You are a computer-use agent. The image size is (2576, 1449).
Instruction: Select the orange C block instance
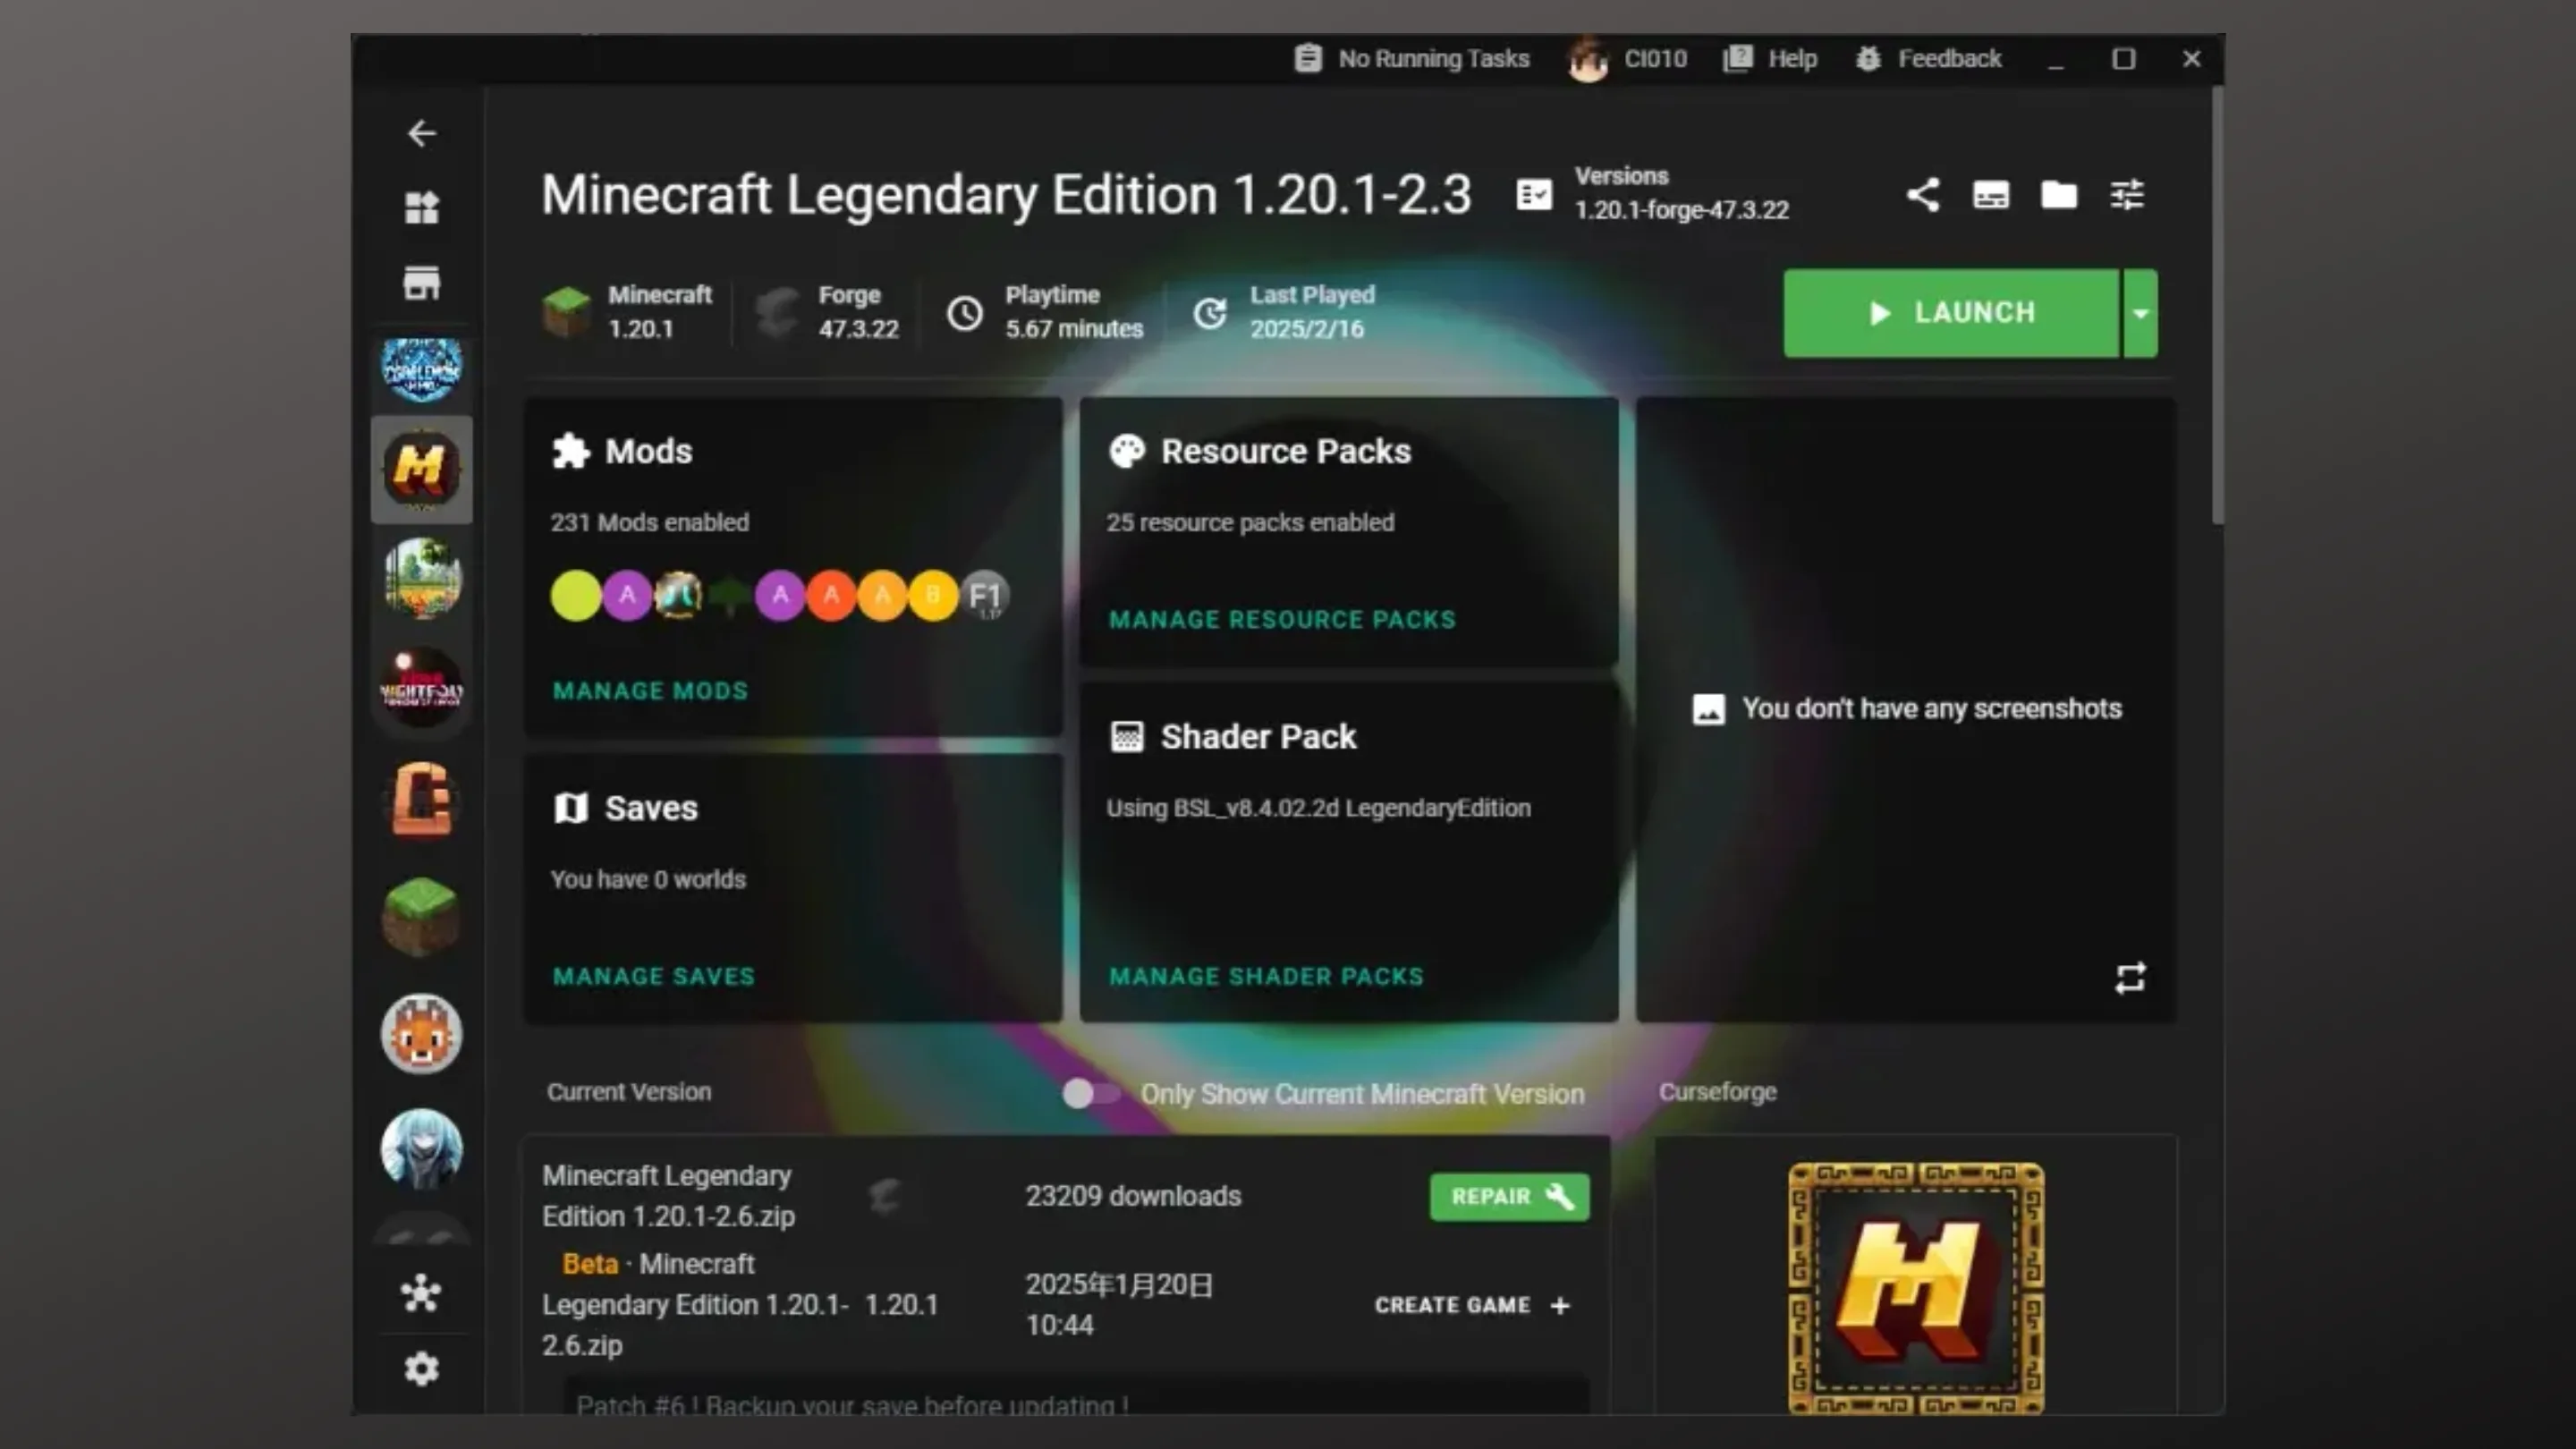[421, 799]
